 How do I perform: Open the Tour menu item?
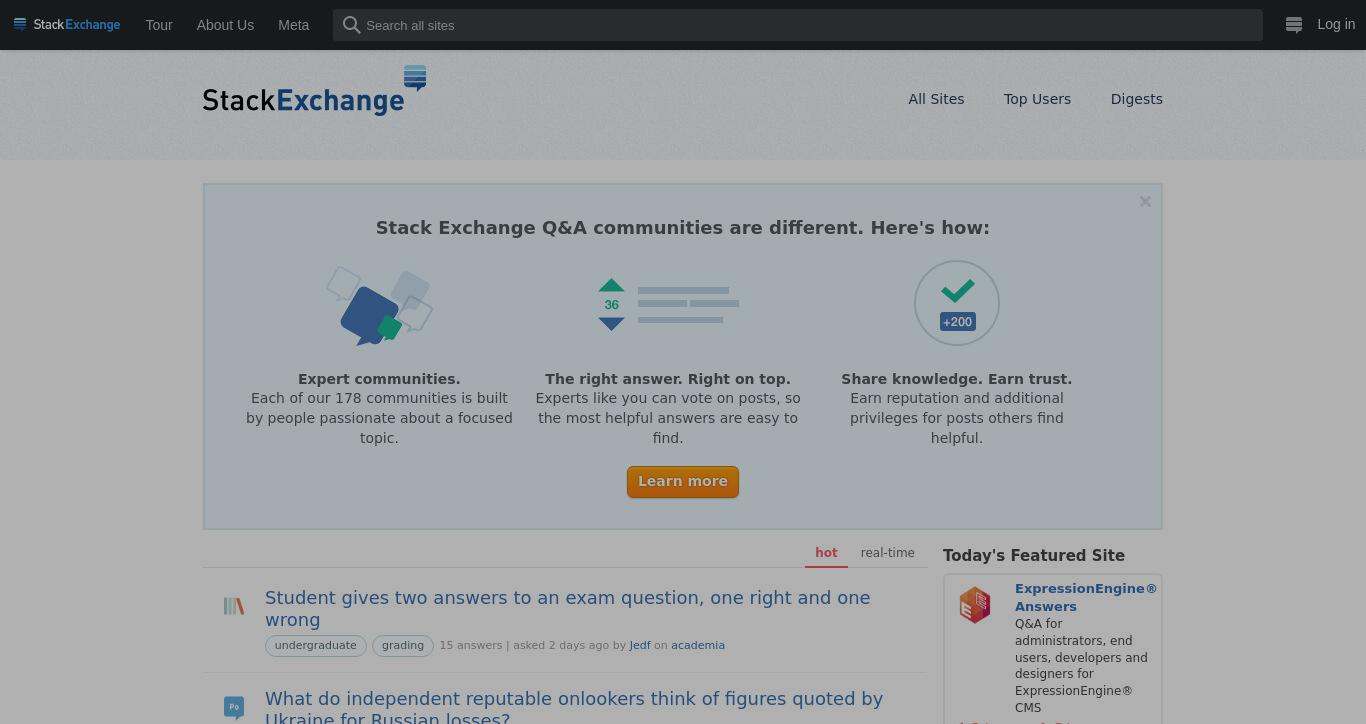(159, 25)
